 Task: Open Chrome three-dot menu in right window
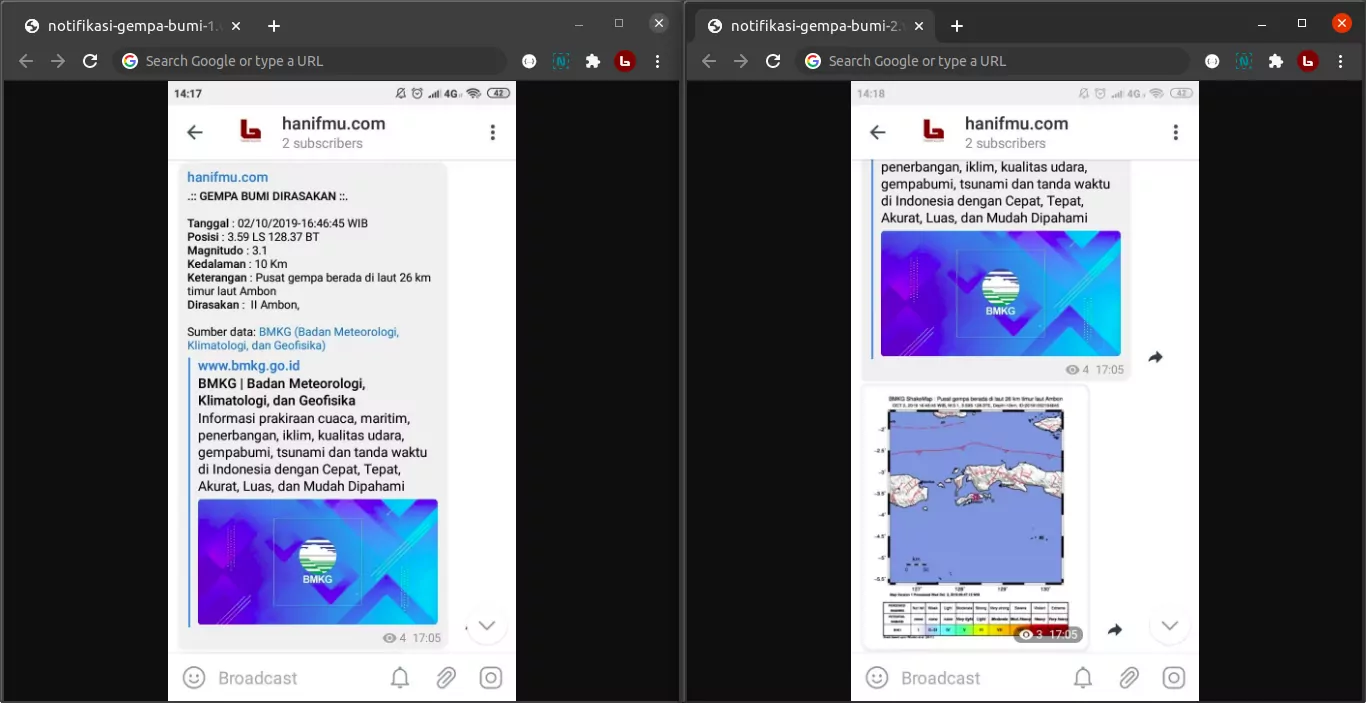pos(1340,61)
